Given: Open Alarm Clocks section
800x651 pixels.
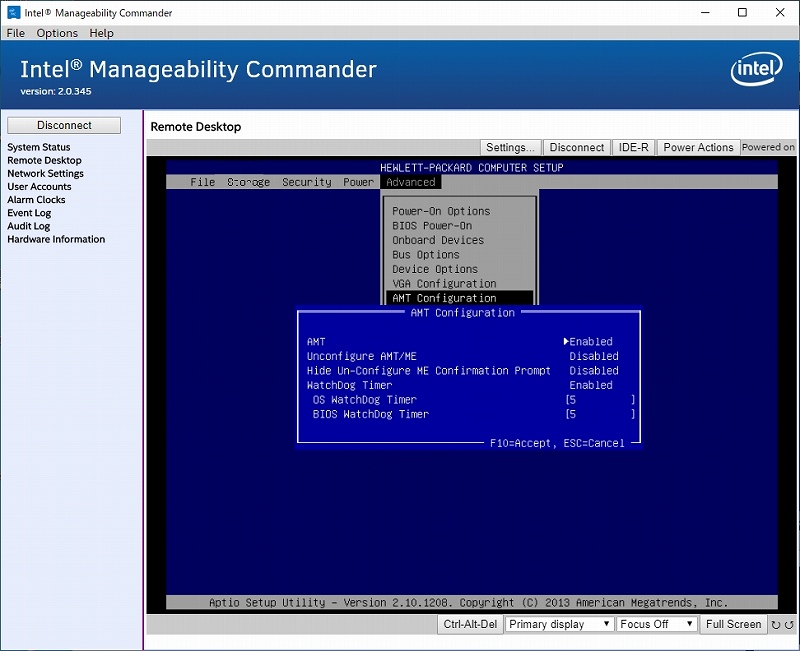Looking at the screenshot, I should (36, 200).
